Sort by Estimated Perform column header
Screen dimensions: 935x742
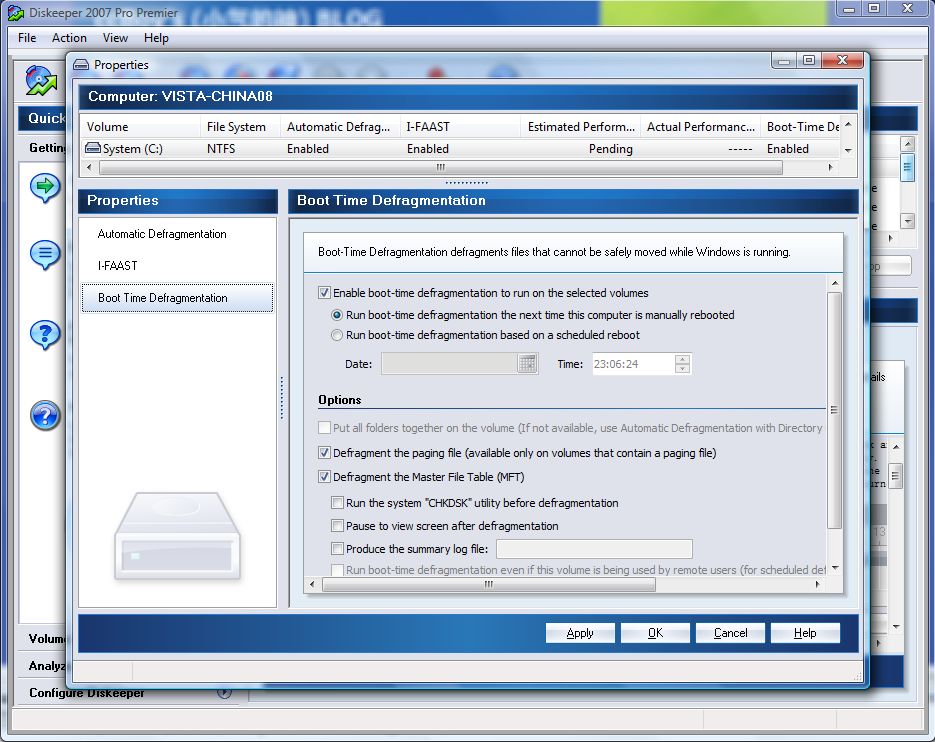581,126
